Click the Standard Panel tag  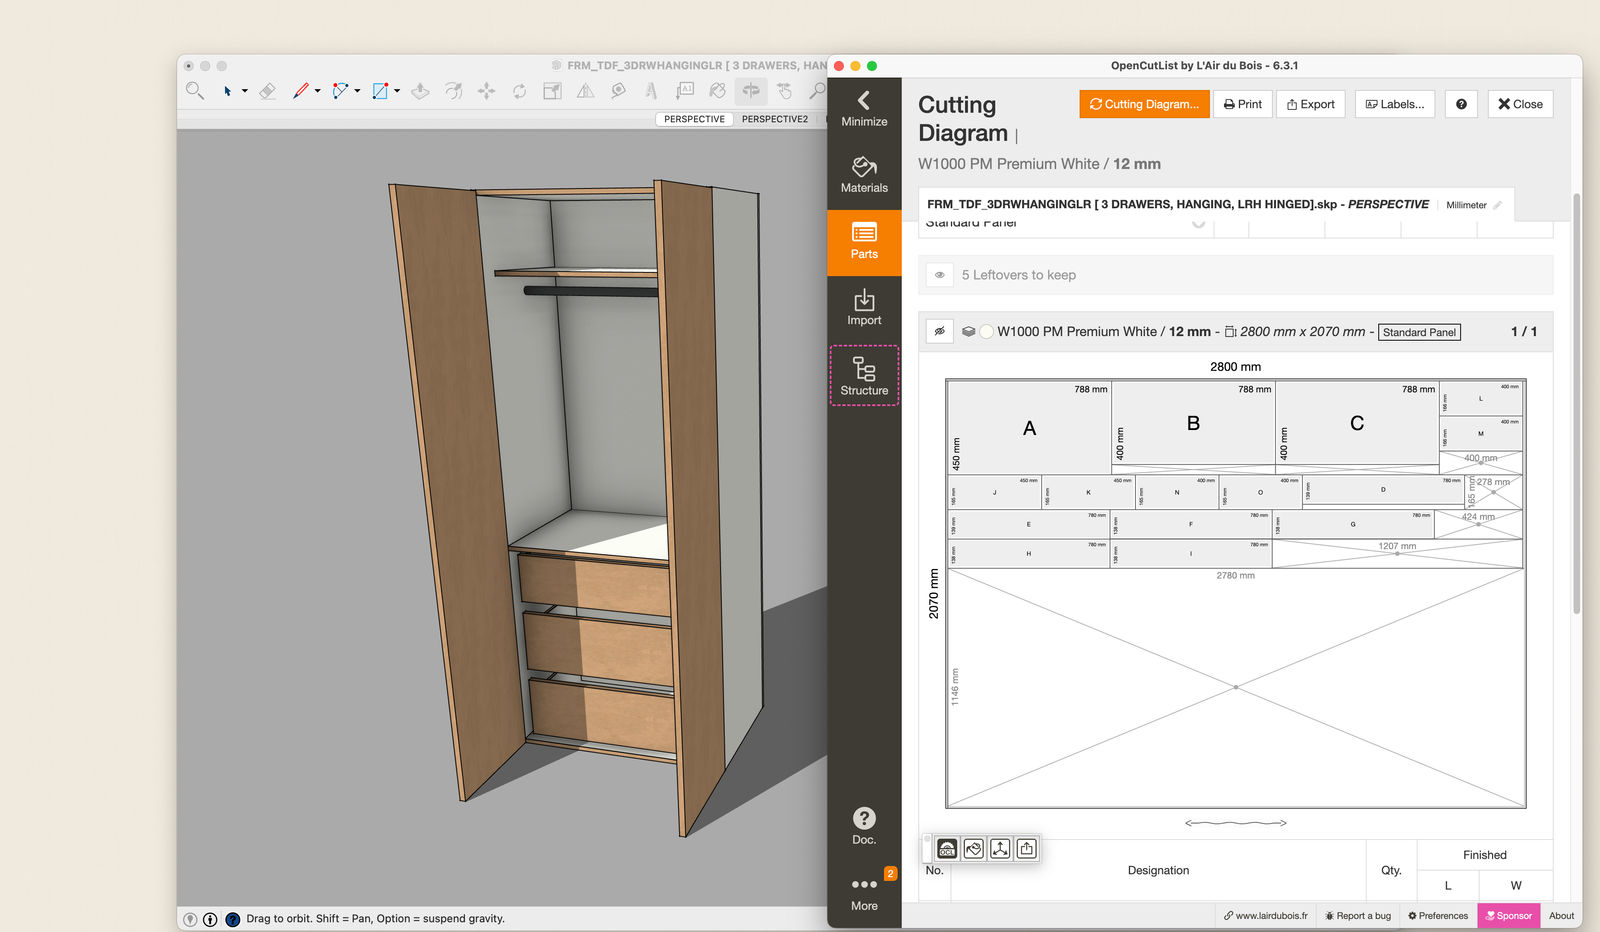tap(1419, 332)
